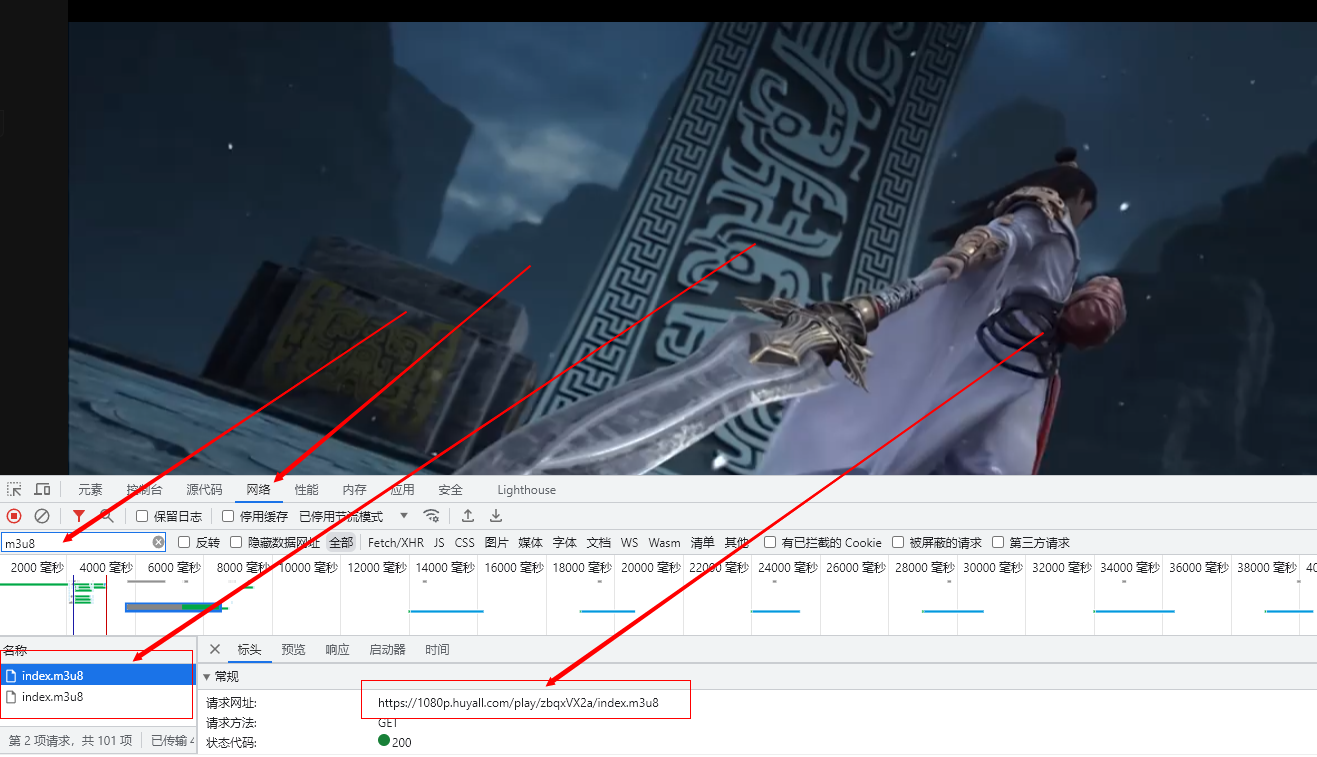The width and height of the screenshot is (1317, 757).
Task: Tick the 反转 filter checkbox
Action: tap(184, 542)
